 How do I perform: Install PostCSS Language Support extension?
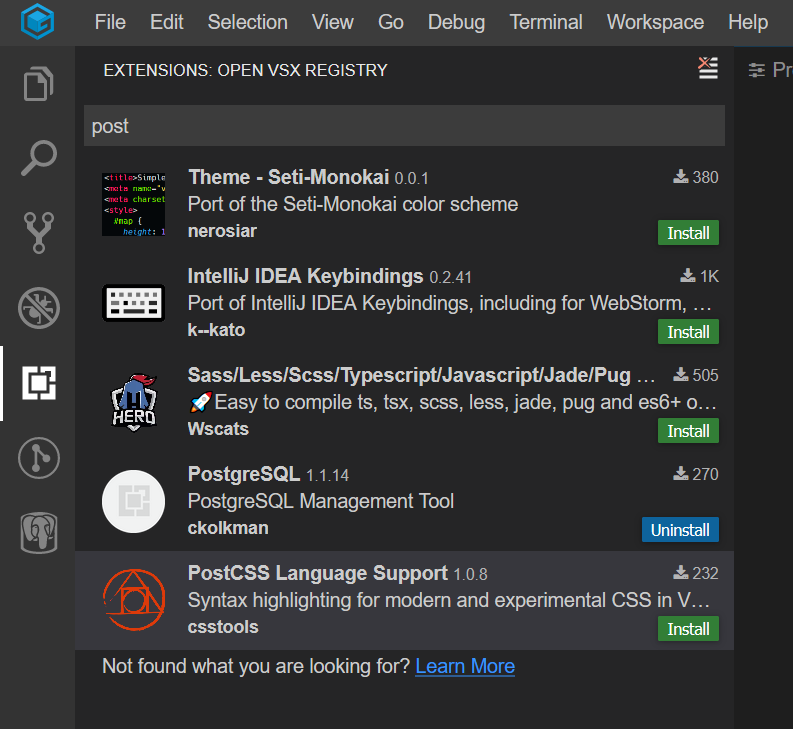tap(688, 629)
